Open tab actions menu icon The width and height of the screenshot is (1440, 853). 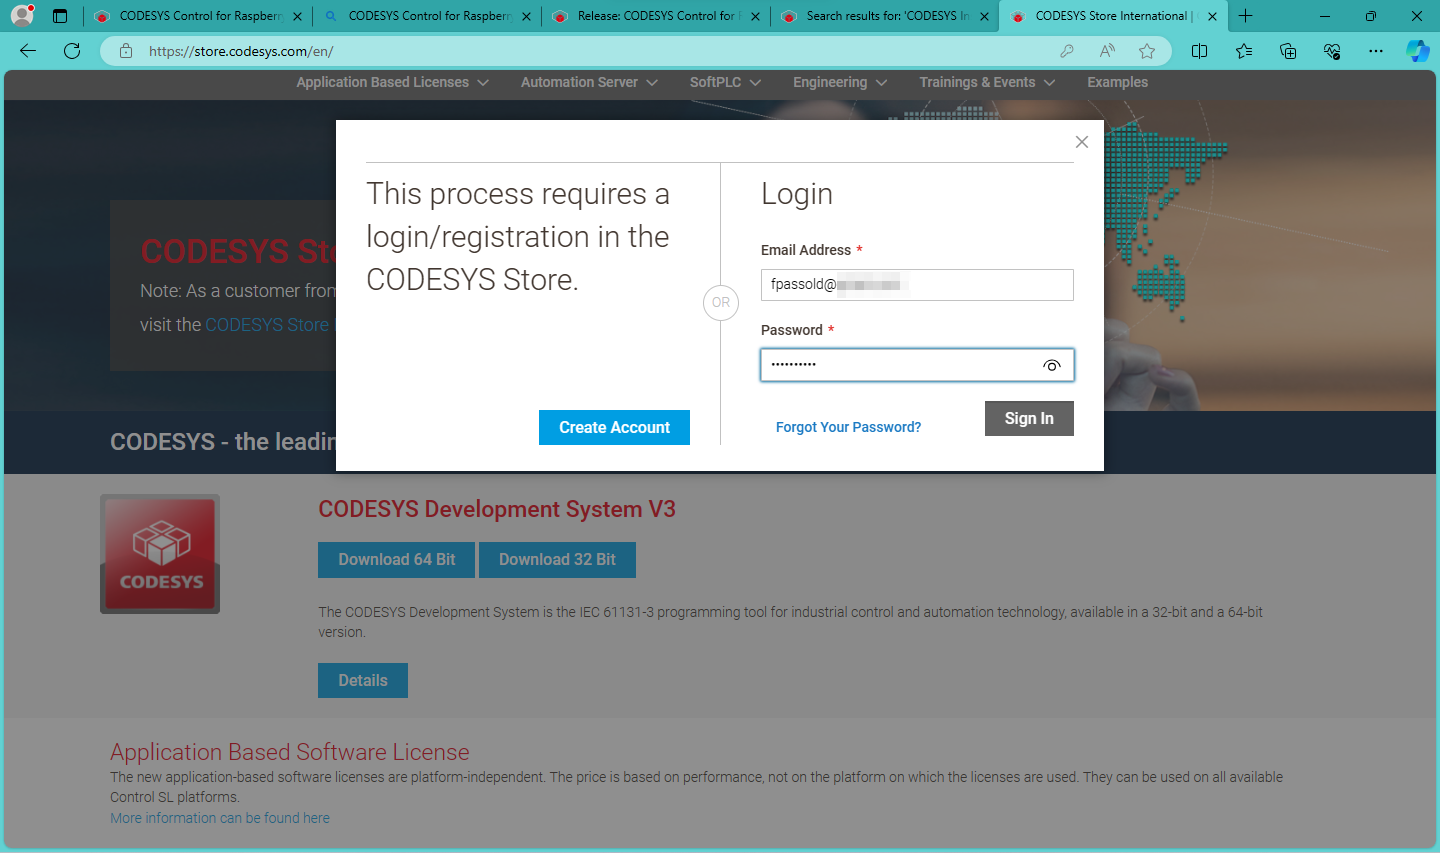coord(60,16)
